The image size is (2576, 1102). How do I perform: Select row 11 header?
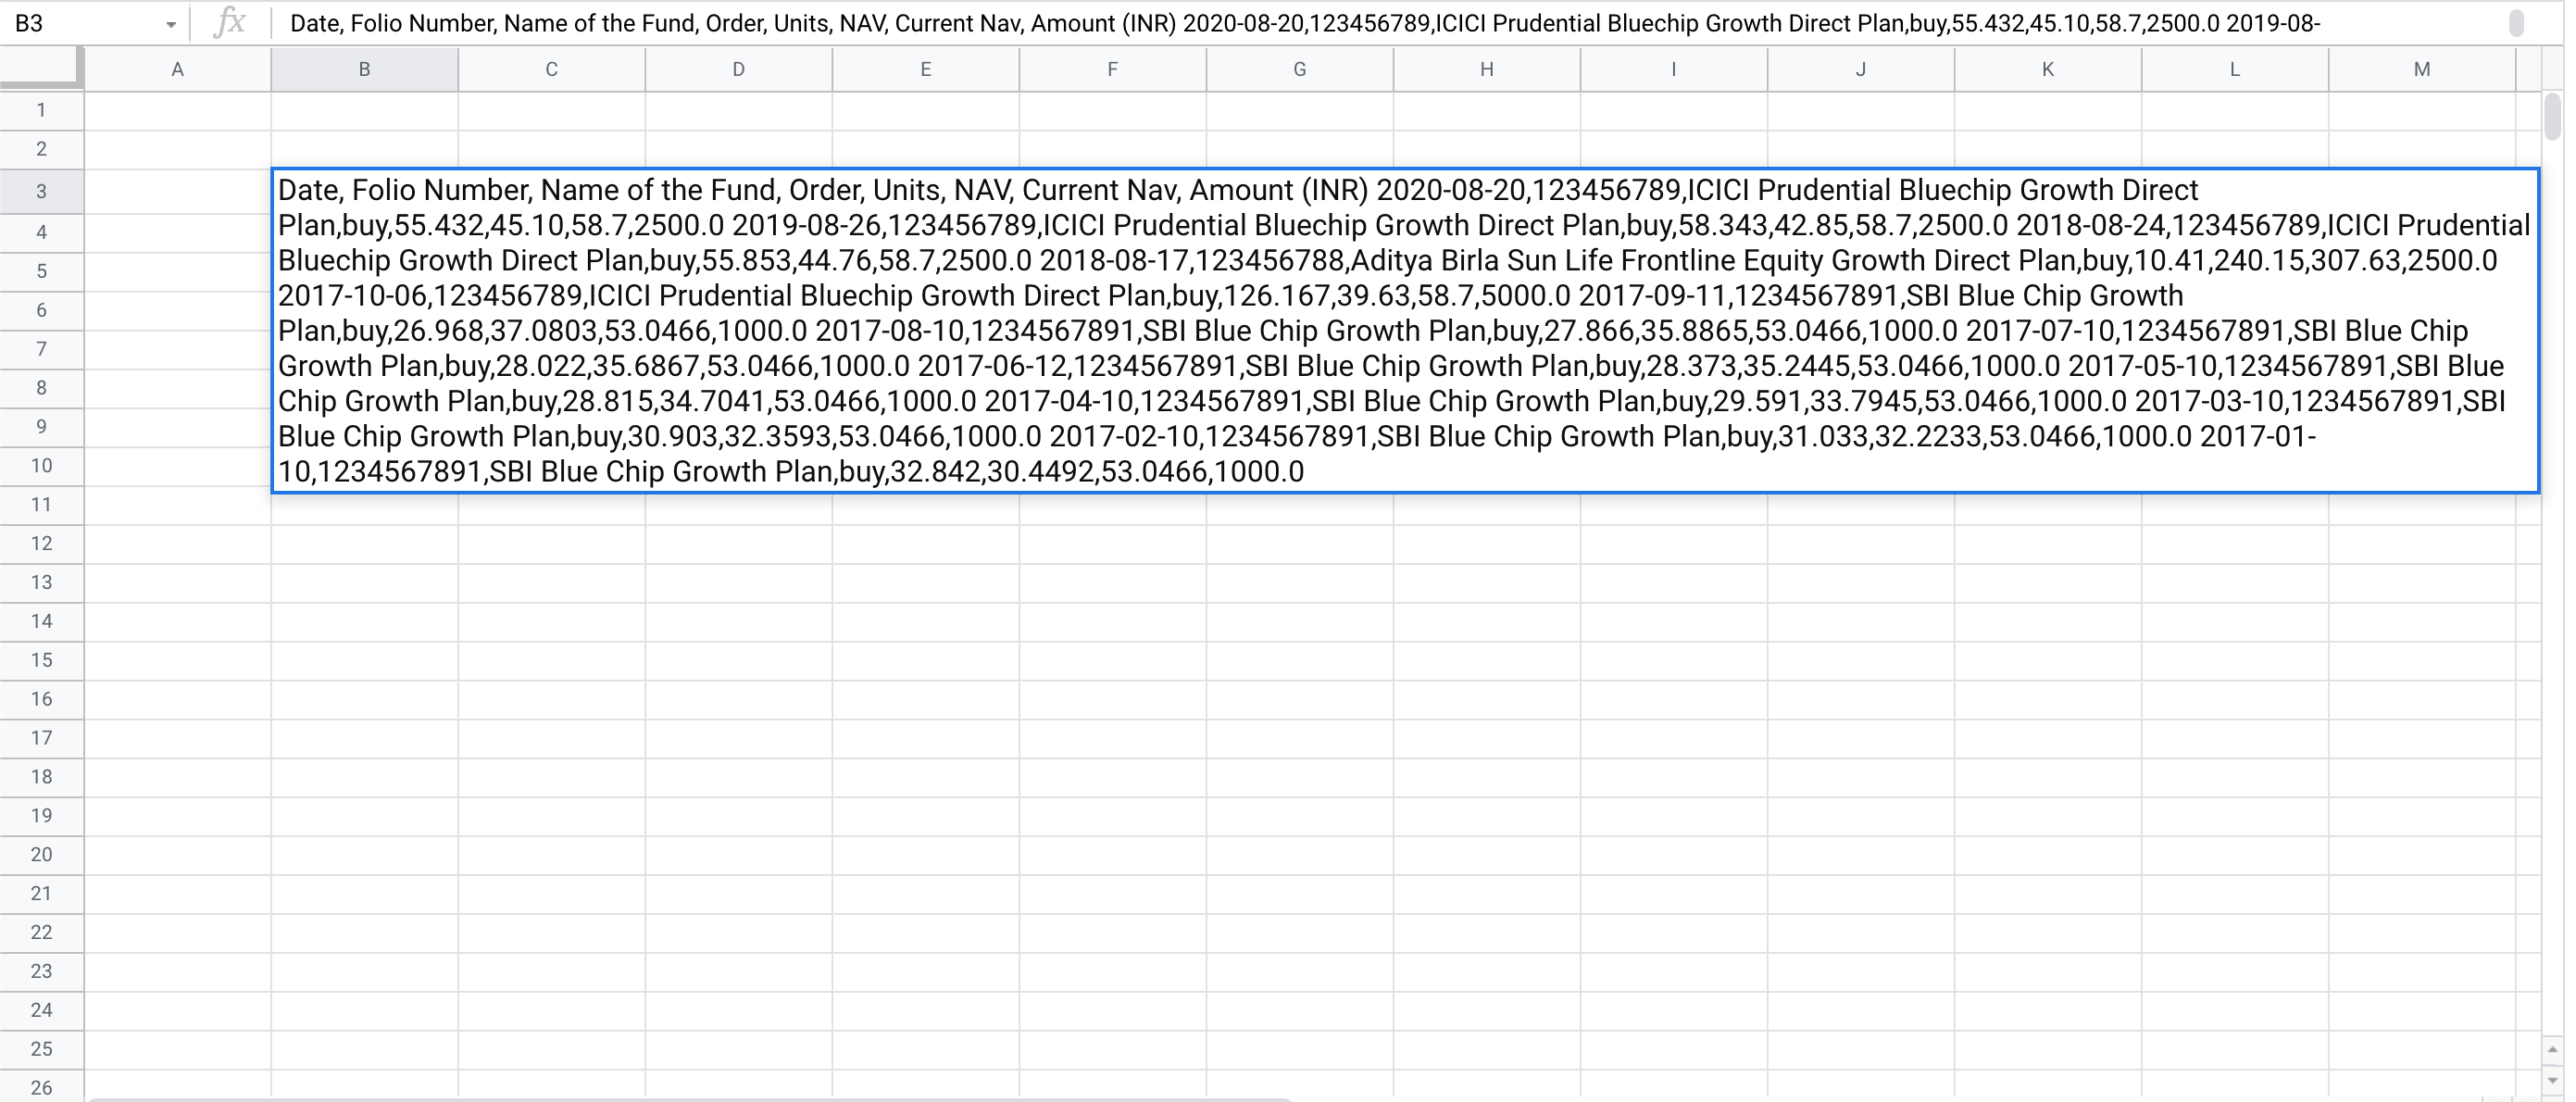click(x=41, y=505)
